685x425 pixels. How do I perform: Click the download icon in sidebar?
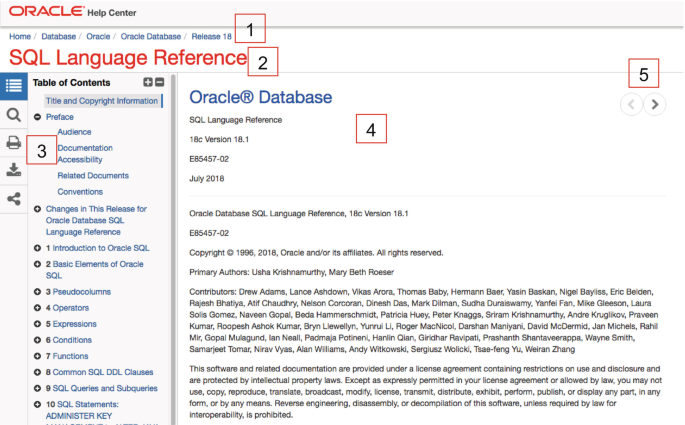[13, 171]
